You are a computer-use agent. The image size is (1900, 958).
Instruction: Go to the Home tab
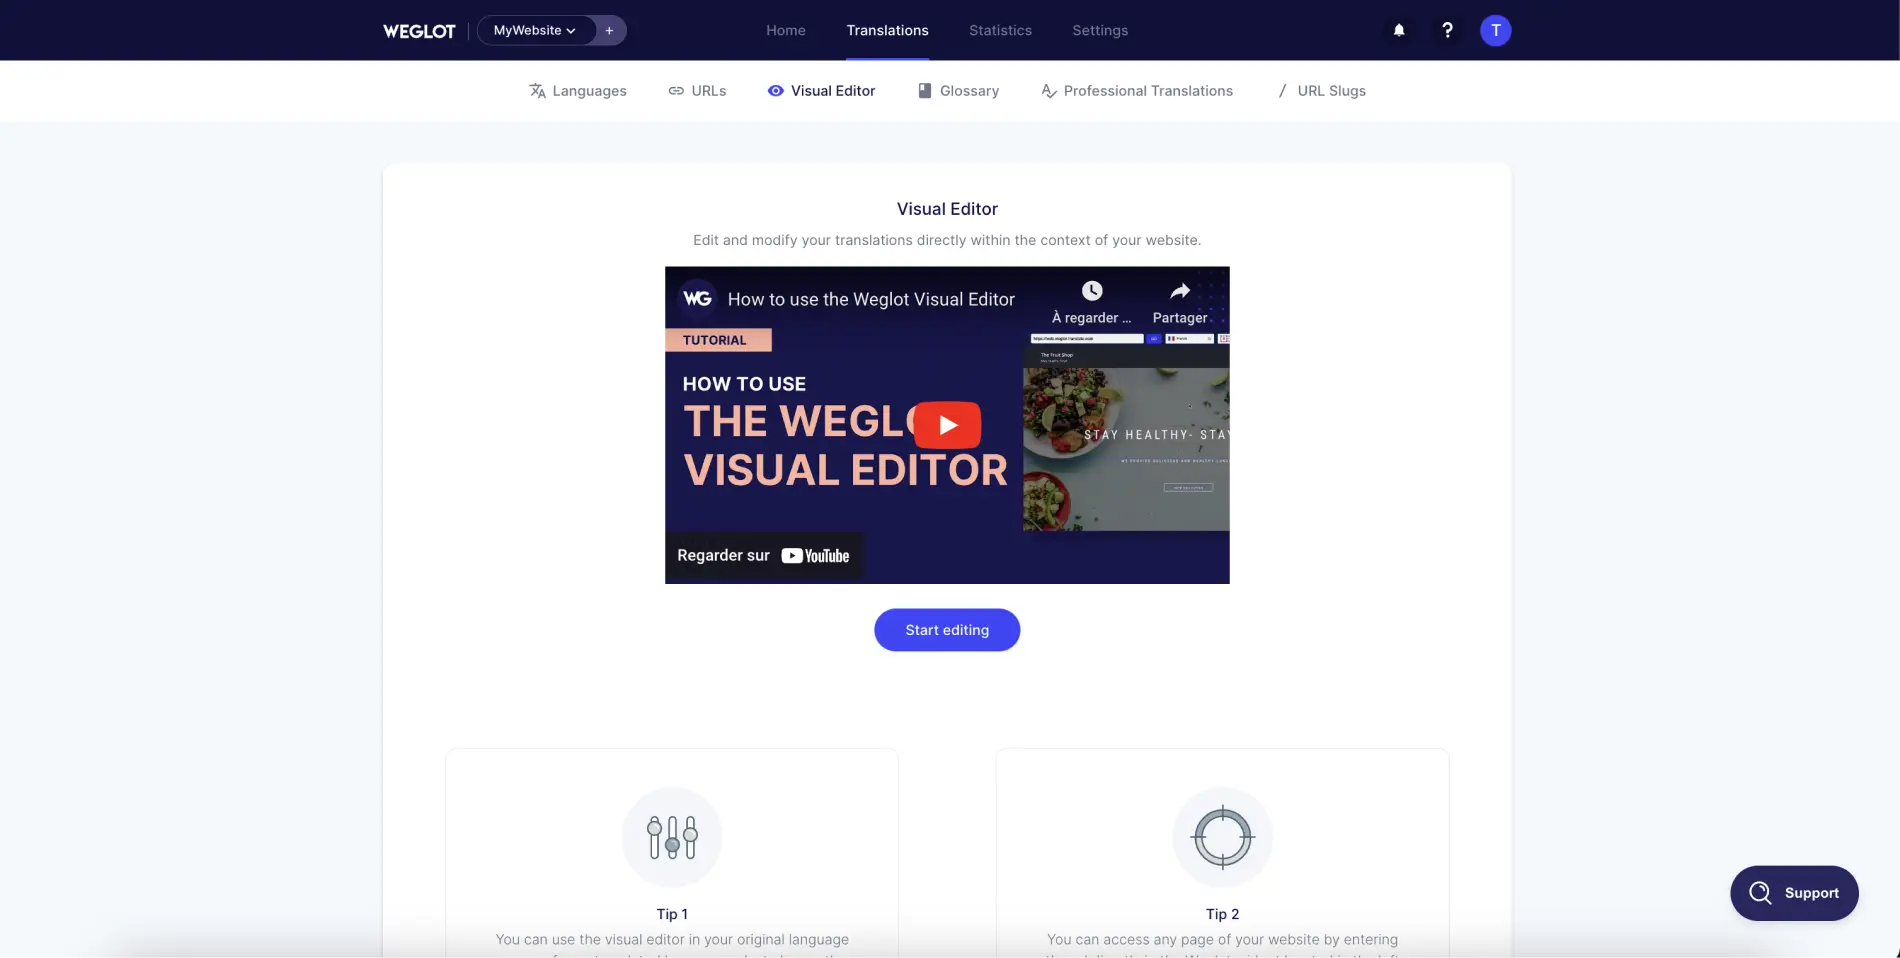pyautogui.click(x=786, y=30)
